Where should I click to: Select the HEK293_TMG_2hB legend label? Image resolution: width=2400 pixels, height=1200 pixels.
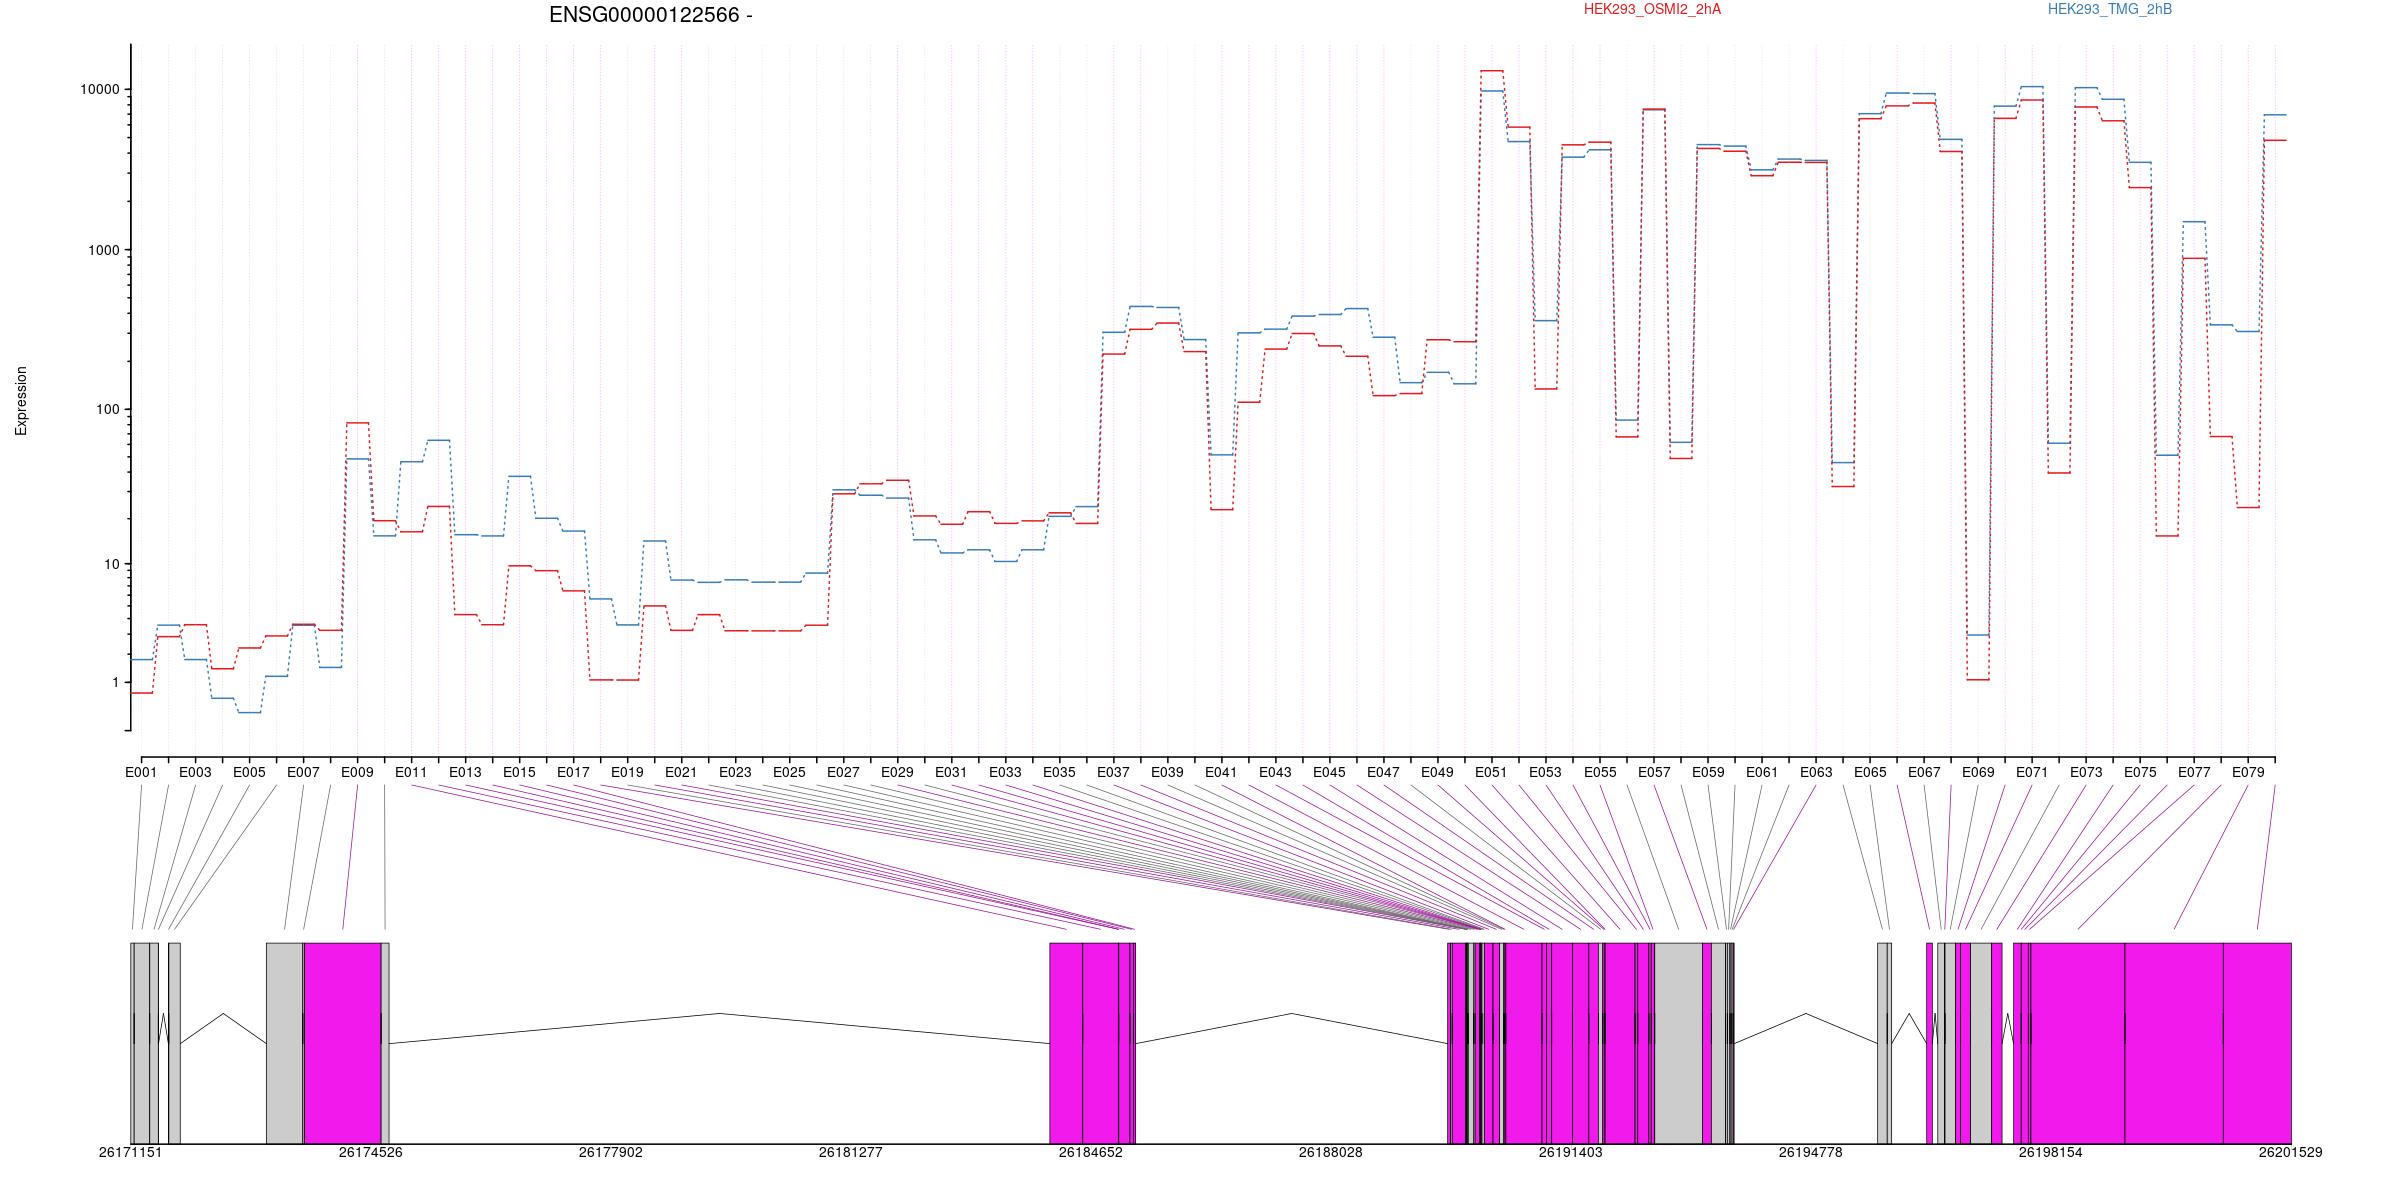2110,9
